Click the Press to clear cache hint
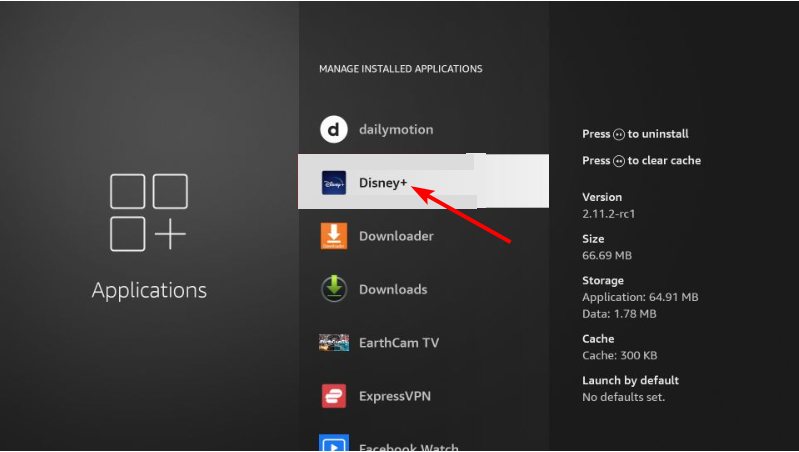The height and width of the screenshot is (452, 799). pos(642,161)
